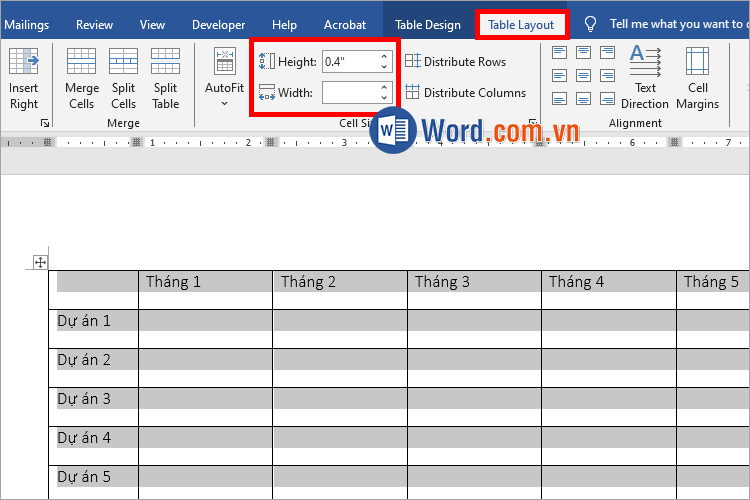Switch to the Developer tab
Image resolution: width=750 pixels, height=500 pixels.
(x=218, y=25)
